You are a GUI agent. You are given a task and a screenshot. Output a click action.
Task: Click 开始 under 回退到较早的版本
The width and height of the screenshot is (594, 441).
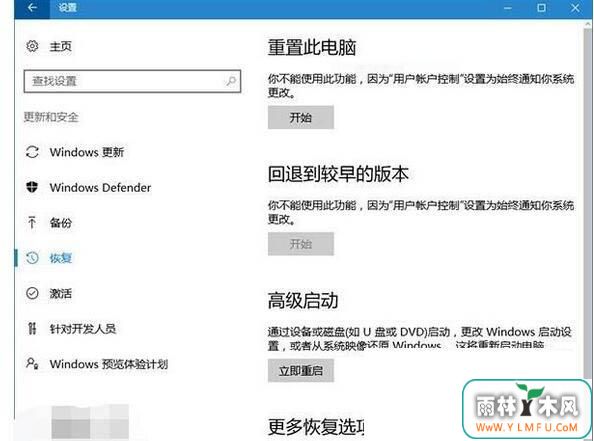[x=301, y=244]
